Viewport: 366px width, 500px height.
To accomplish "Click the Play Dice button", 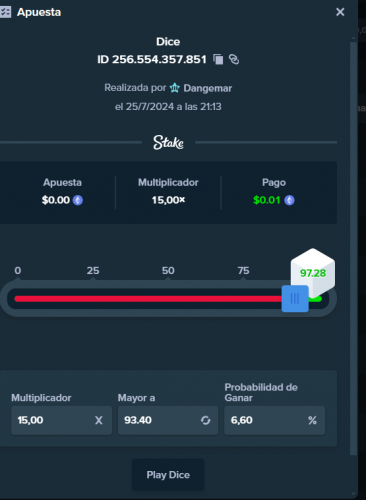I will pyautogui.click(x=168, y=475).
